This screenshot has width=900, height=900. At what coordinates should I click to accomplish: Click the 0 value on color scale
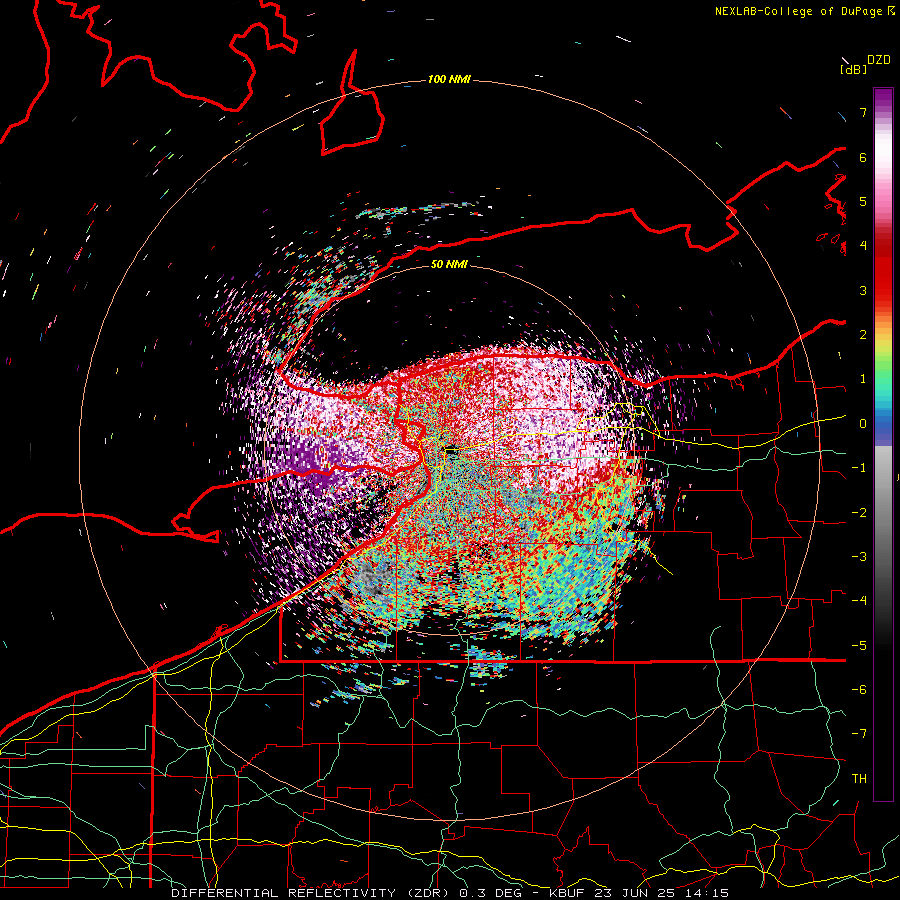pyautogui.click(x=863, y=424)
